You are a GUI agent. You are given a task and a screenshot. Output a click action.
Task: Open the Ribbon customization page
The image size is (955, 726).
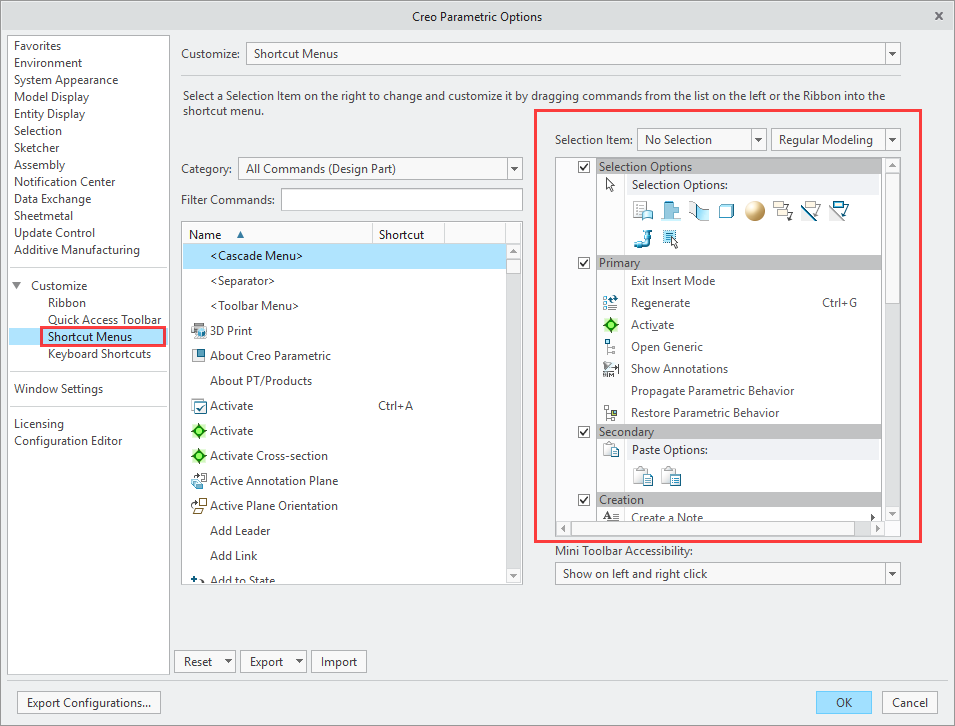67,303
